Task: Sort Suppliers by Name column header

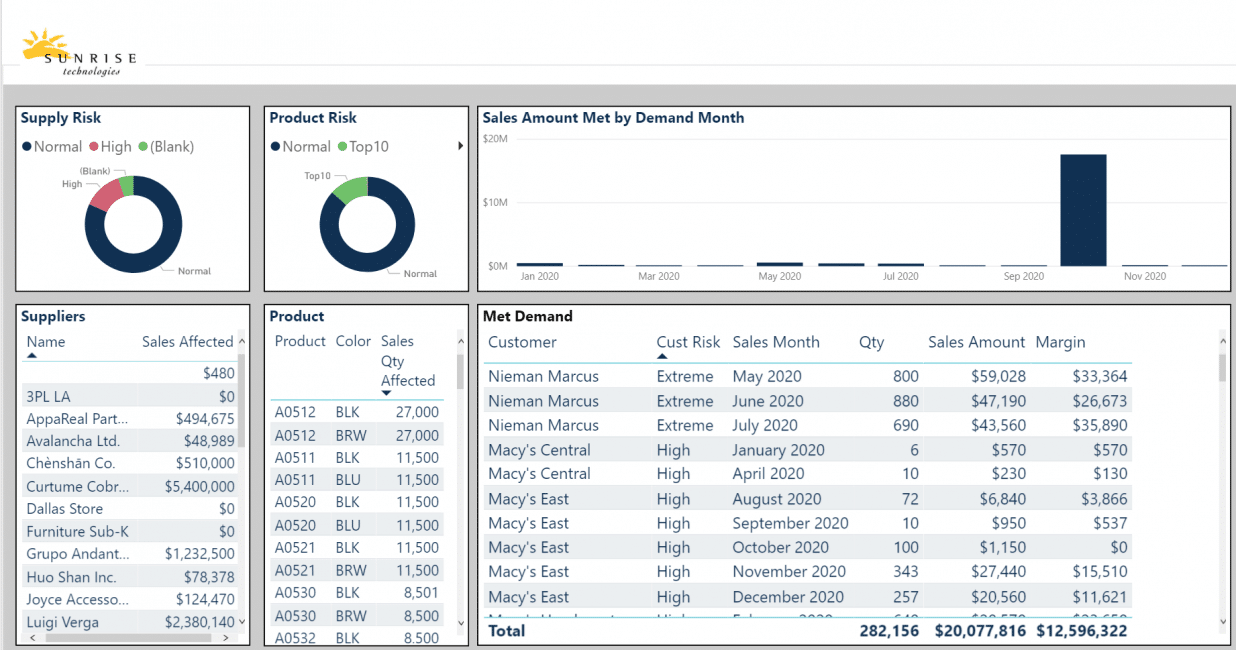Action: click(x=46, y=341)
